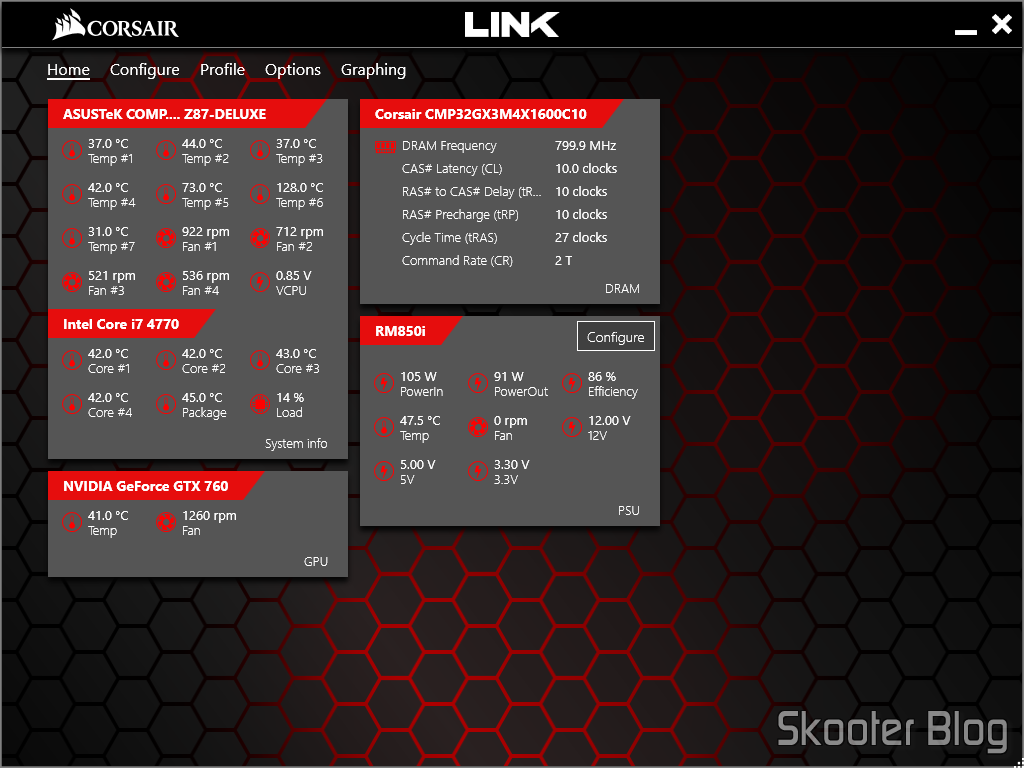The height and width of the screenshot is (768, 1024).
Task: Click the DRAM label in memory panel
Action: click(622, 289)
